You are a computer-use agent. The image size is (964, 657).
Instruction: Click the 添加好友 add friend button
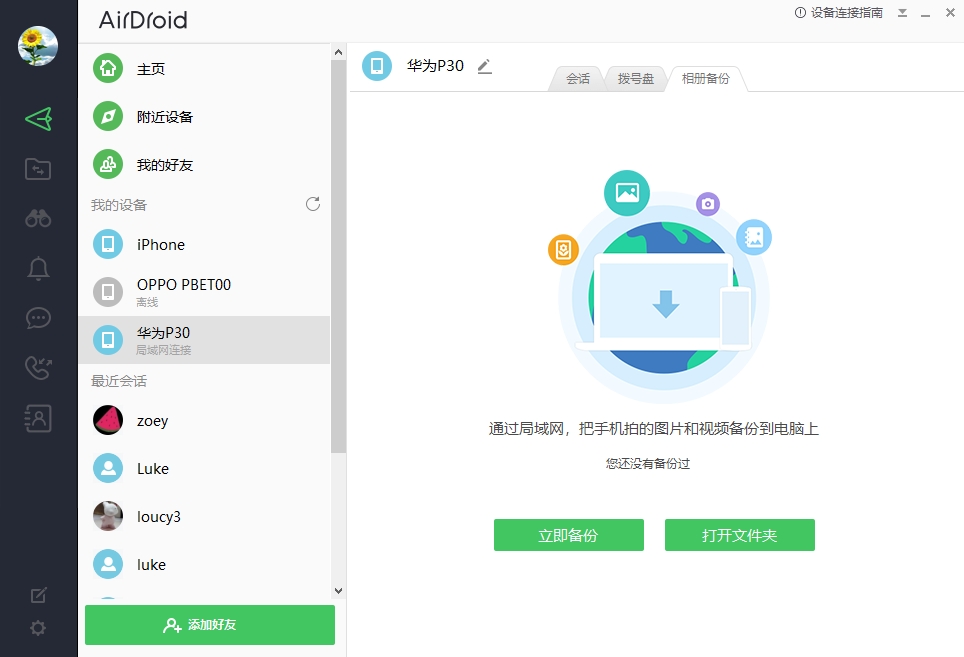pyautogui.click(x=210, y=625)
